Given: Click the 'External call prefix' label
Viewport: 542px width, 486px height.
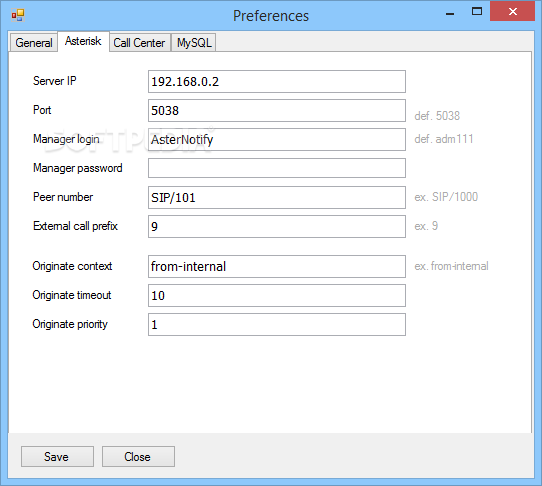Looking at the screenshot, I should [75, 226].
